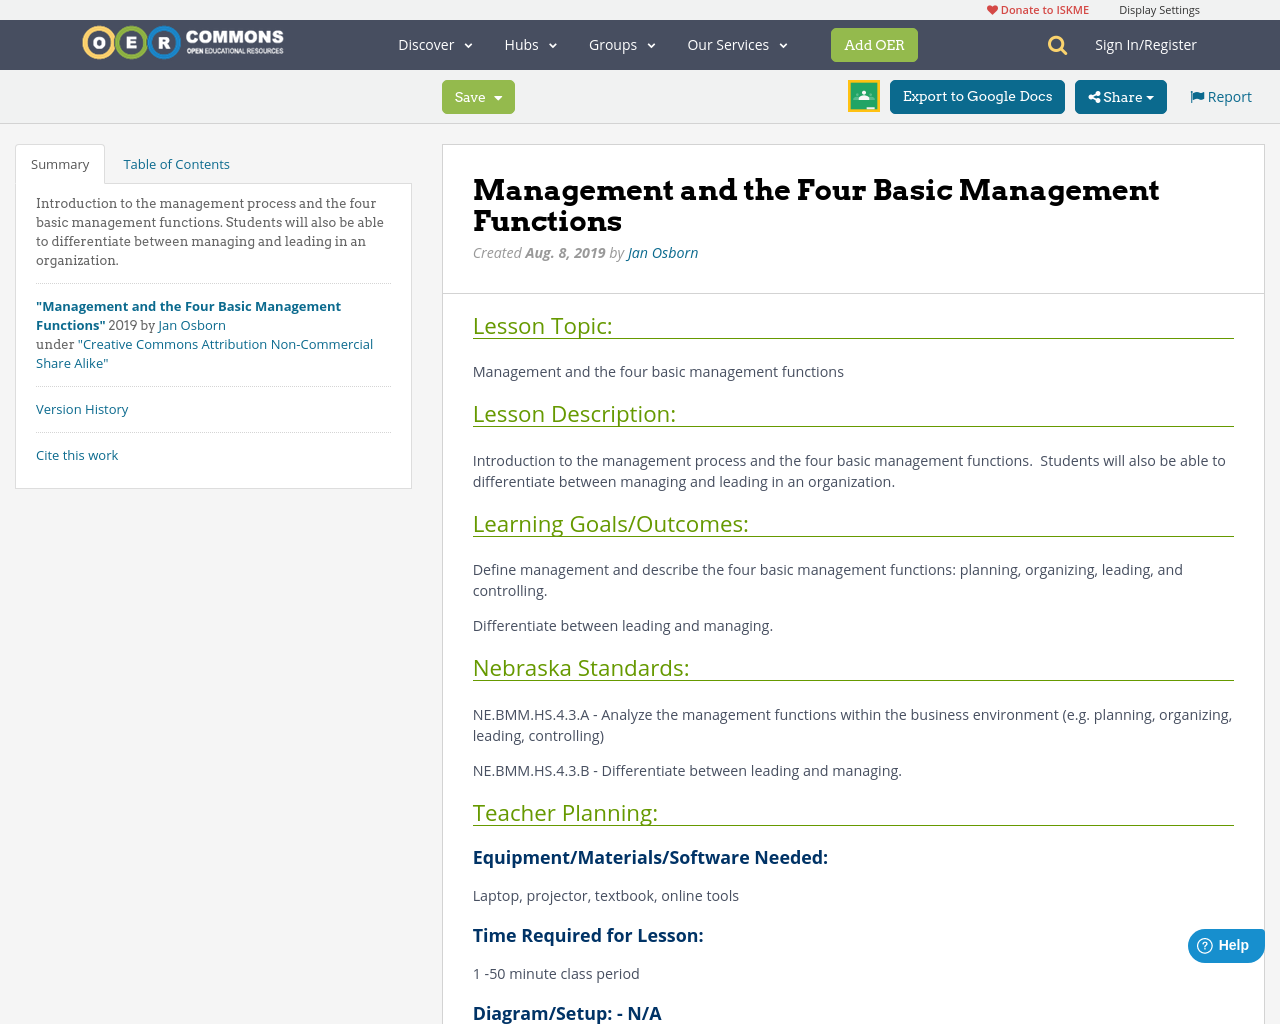Click the Add OER button
Viewport: 1280px width, 1024px height.
pos(874,44)
